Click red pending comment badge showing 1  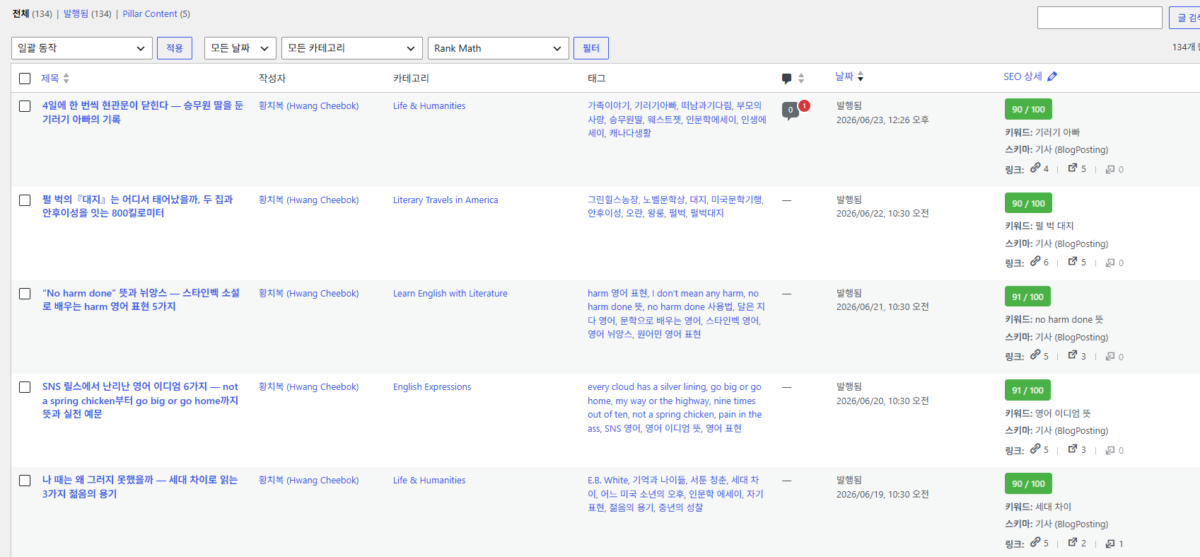click(804, 106)
